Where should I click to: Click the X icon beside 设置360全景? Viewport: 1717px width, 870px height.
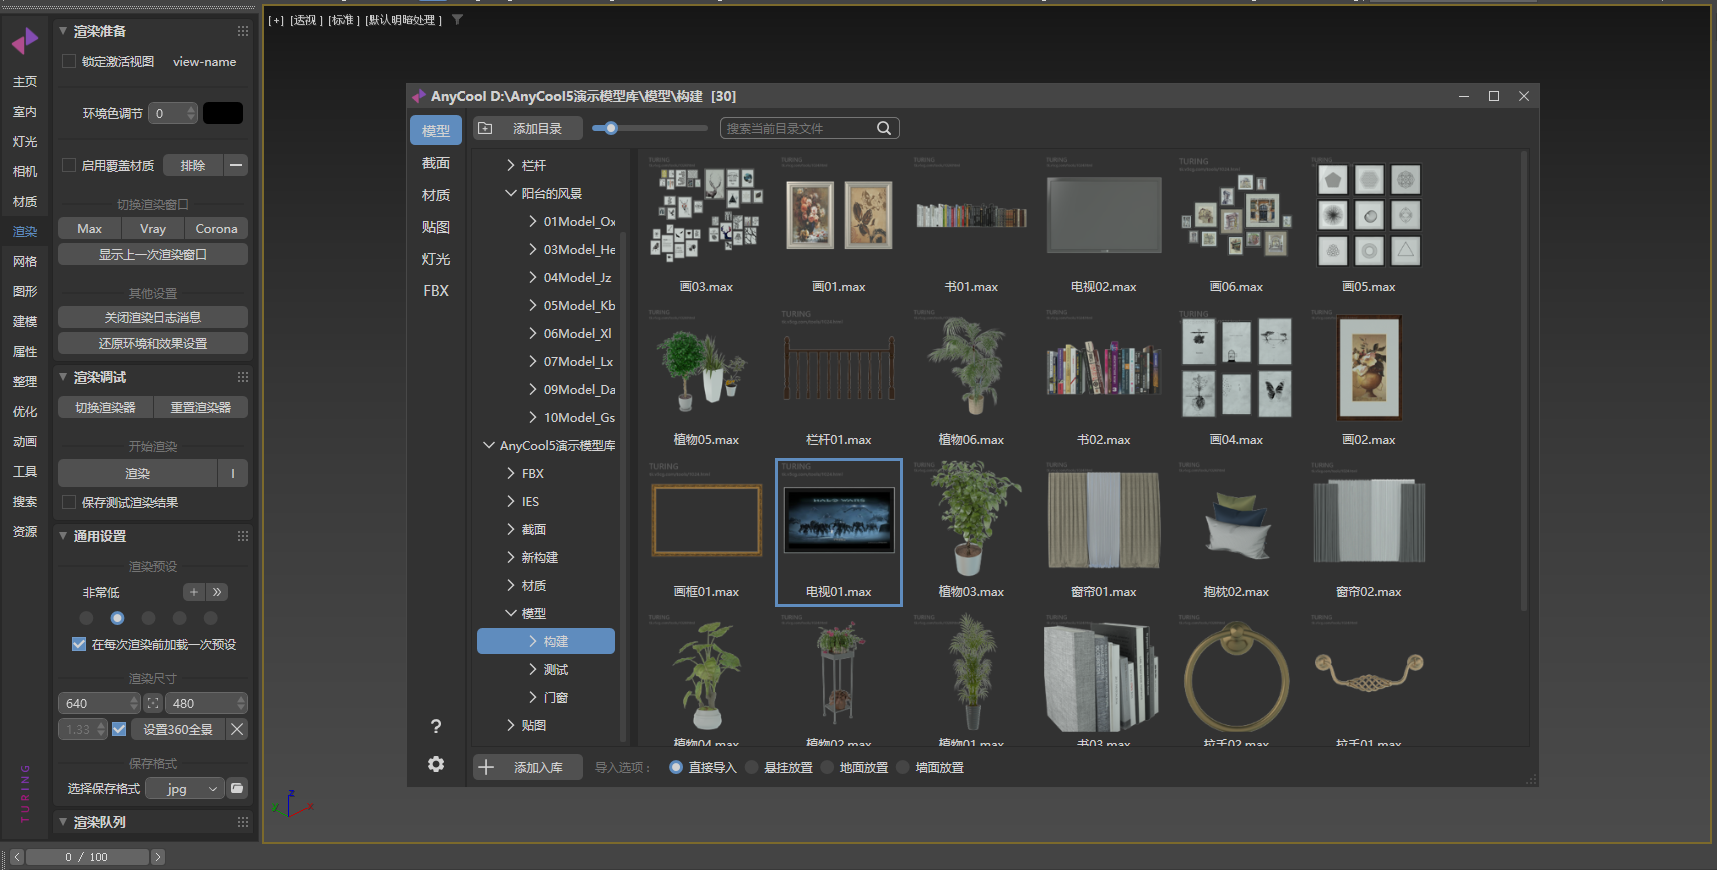click(x=237, y=729)
